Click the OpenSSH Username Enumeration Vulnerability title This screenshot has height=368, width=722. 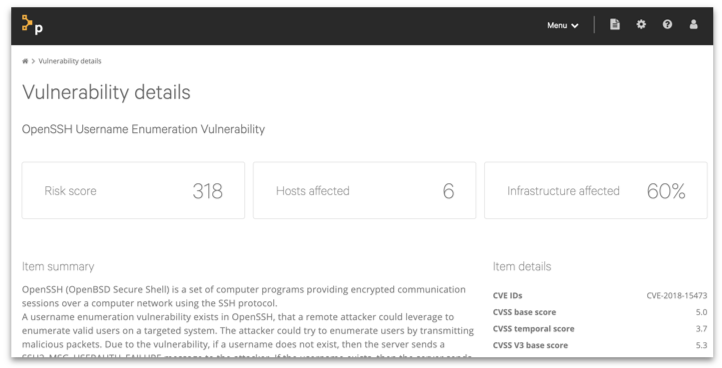click(x=143, y=129)
